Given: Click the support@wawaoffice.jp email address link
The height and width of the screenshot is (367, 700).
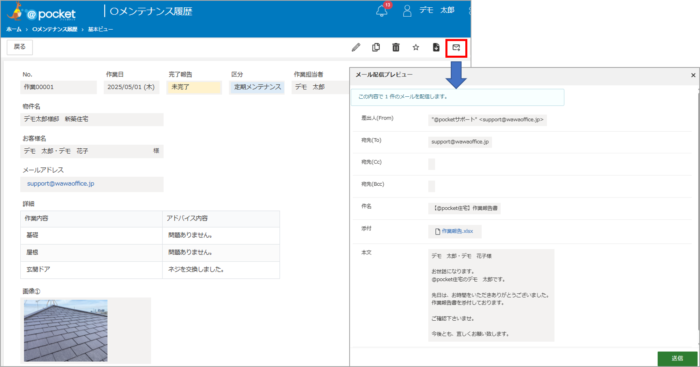Looking at the screenshot, I should point(61,184).
